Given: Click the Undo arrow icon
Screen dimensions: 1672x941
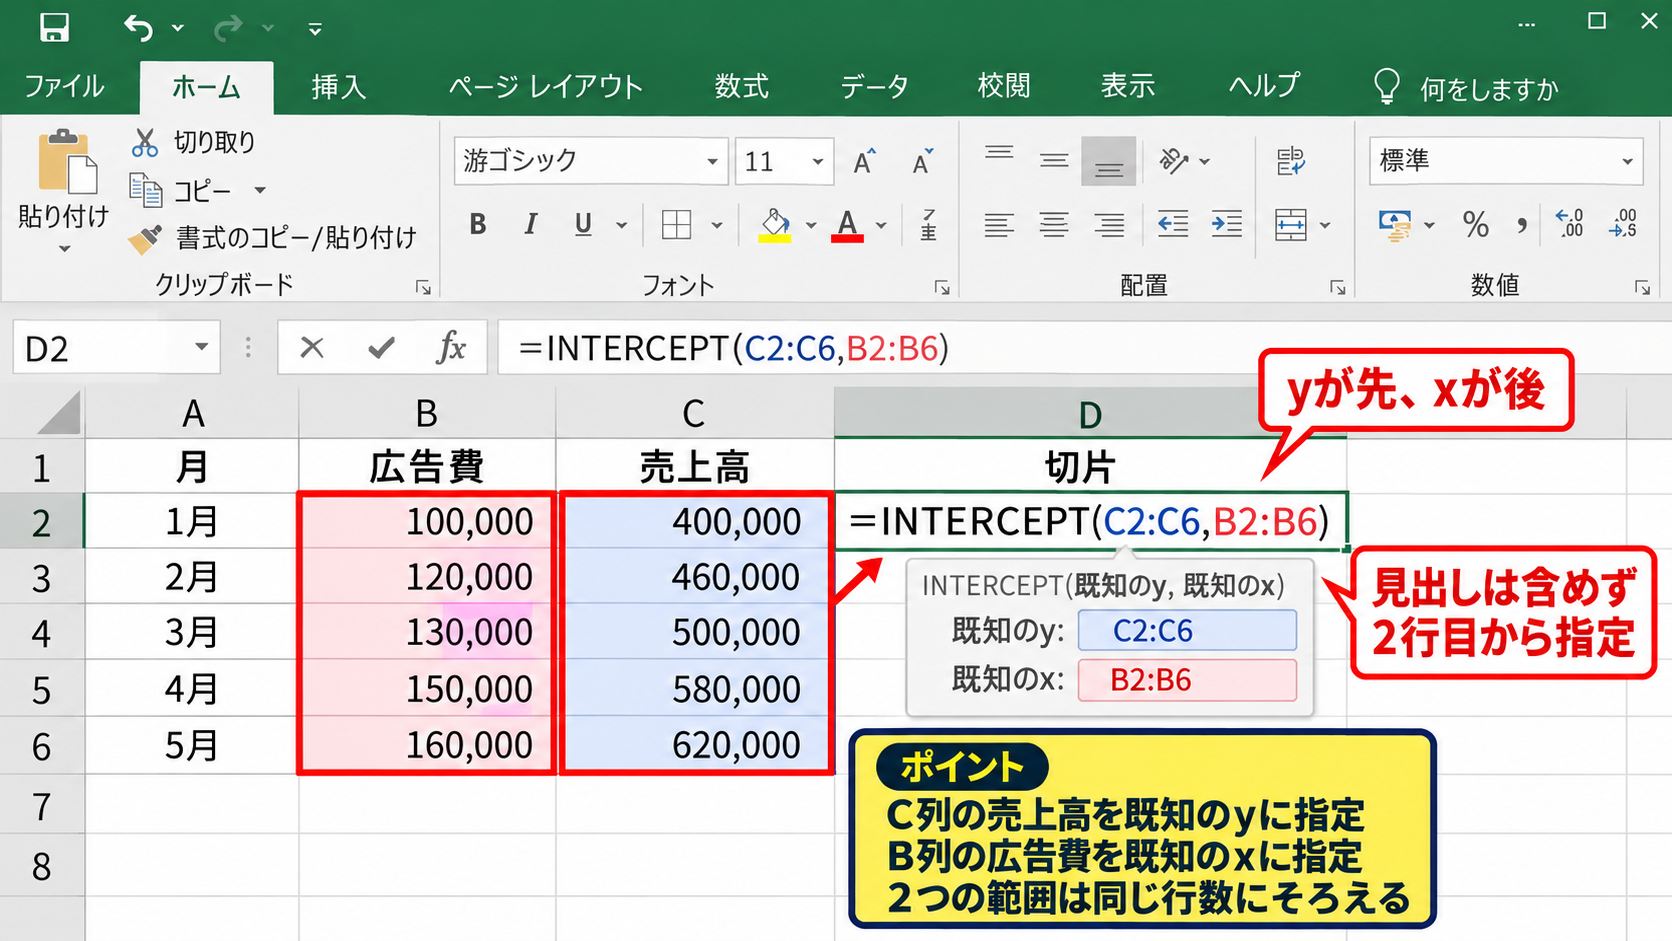Looking at the screenshot, I should click(x=139, y=28).
